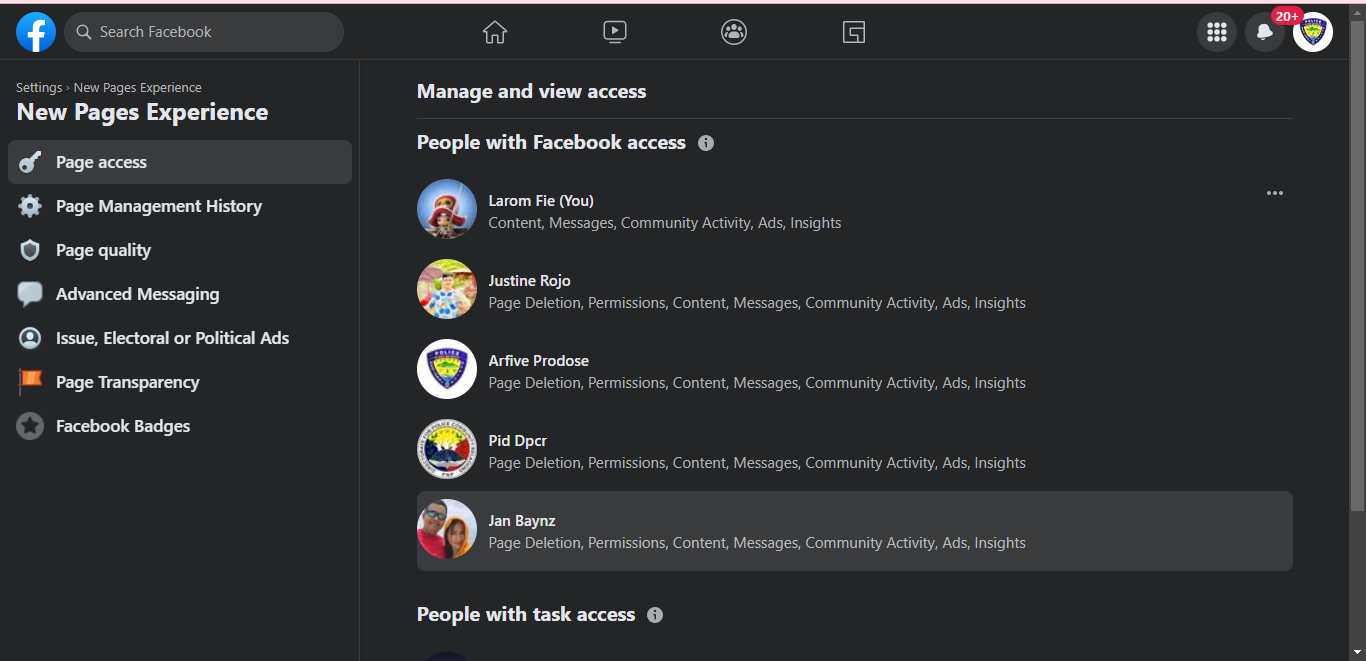Viewport: 1366px width, 661px height.
Task: Open the notifications bell
Action: (x=1264, y=32)
